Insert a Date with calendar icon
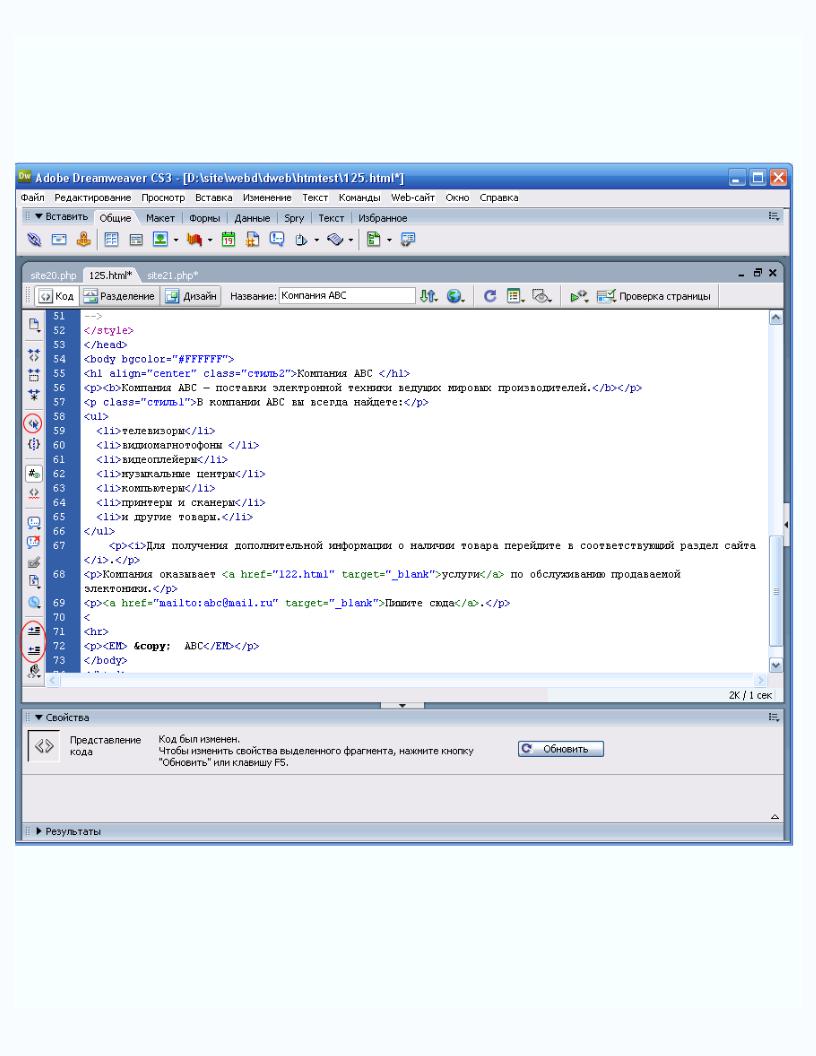Screen dimensions: 816x1056 coord(228,240)
